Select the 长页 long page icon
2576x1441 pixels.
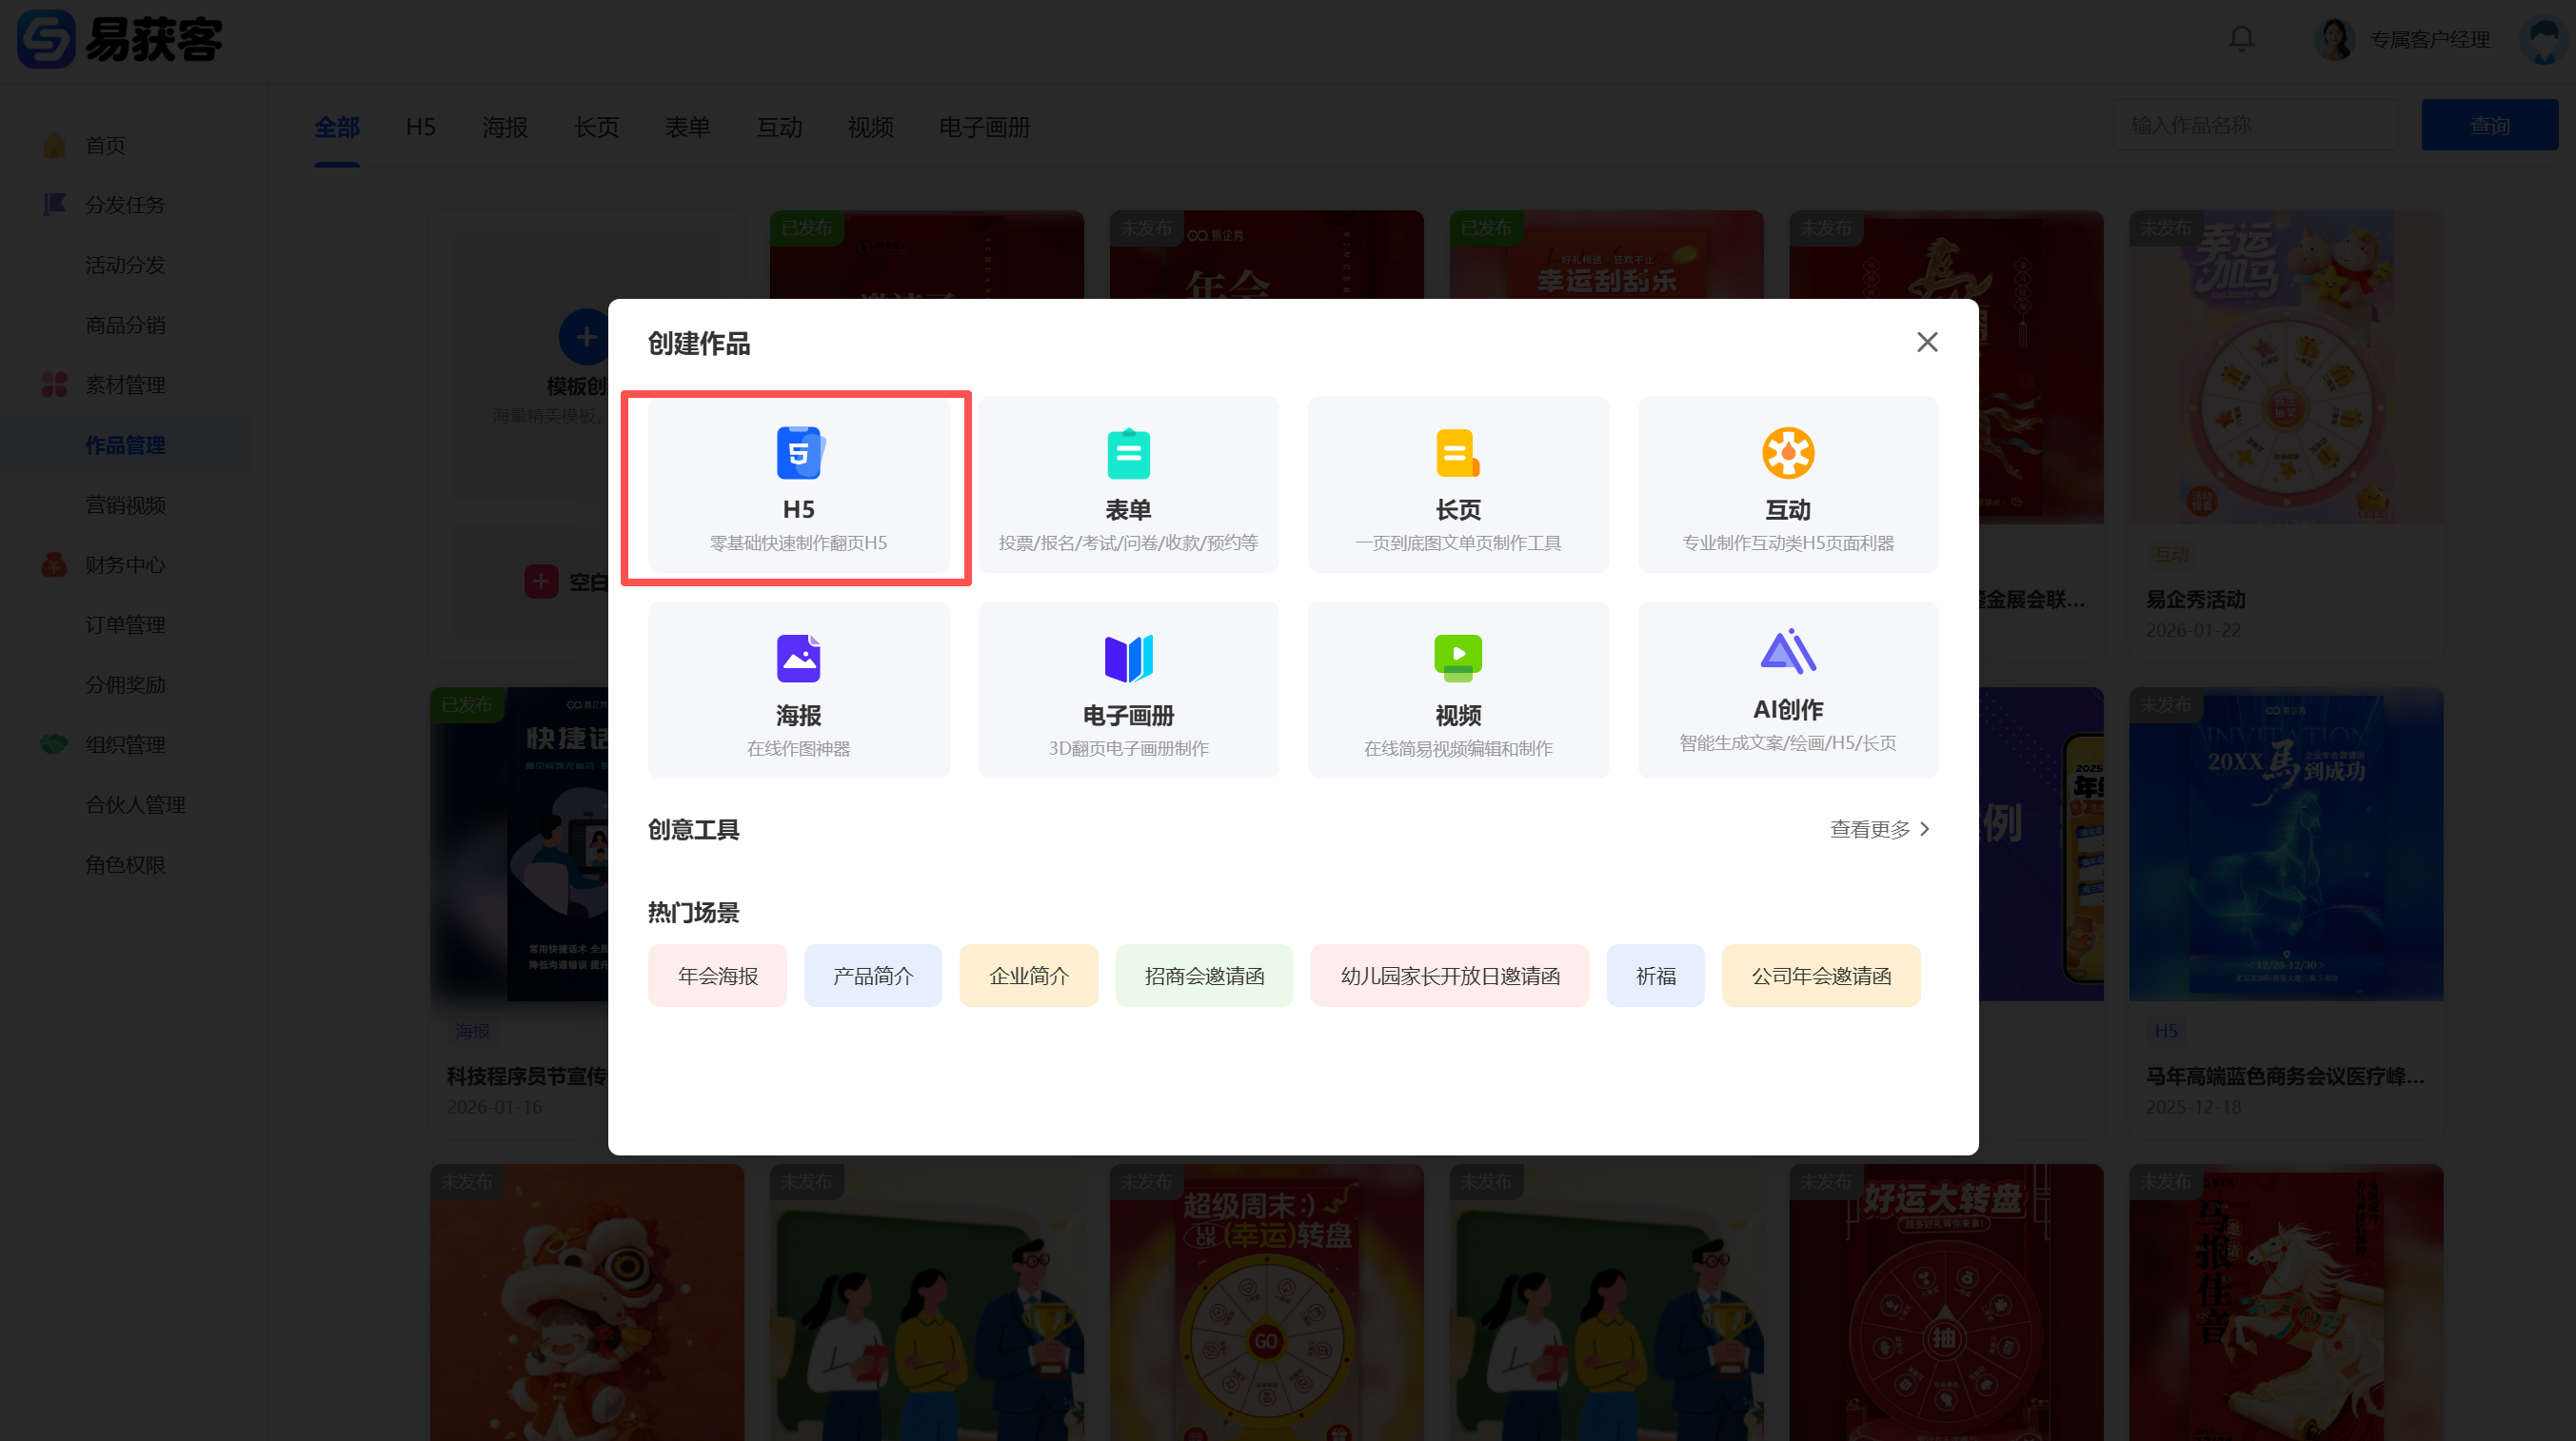pos(1457,454)
